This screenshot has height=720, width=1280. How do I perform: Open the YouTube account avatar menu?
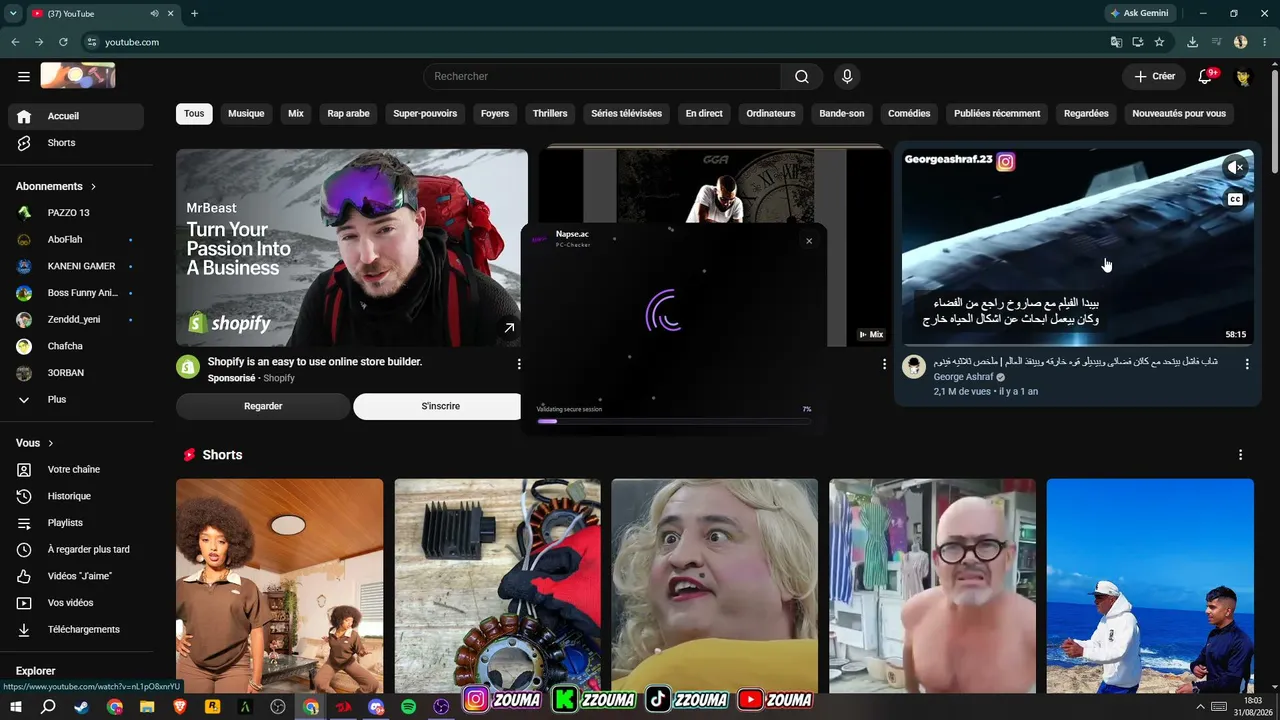click(1243, 76)
